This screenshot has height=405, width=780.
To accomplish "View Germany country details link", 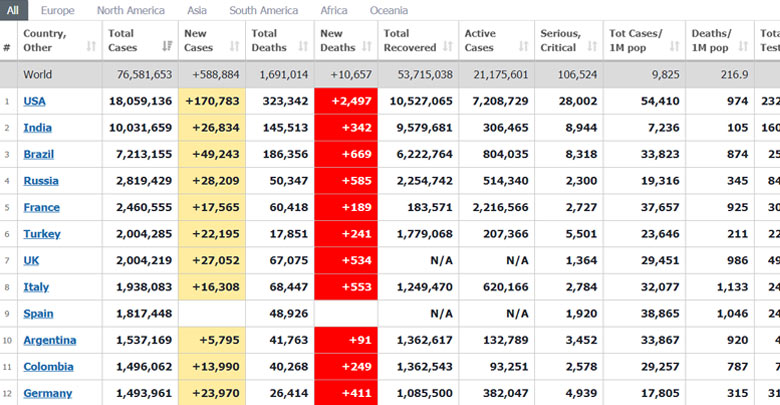I will [47, 393].
